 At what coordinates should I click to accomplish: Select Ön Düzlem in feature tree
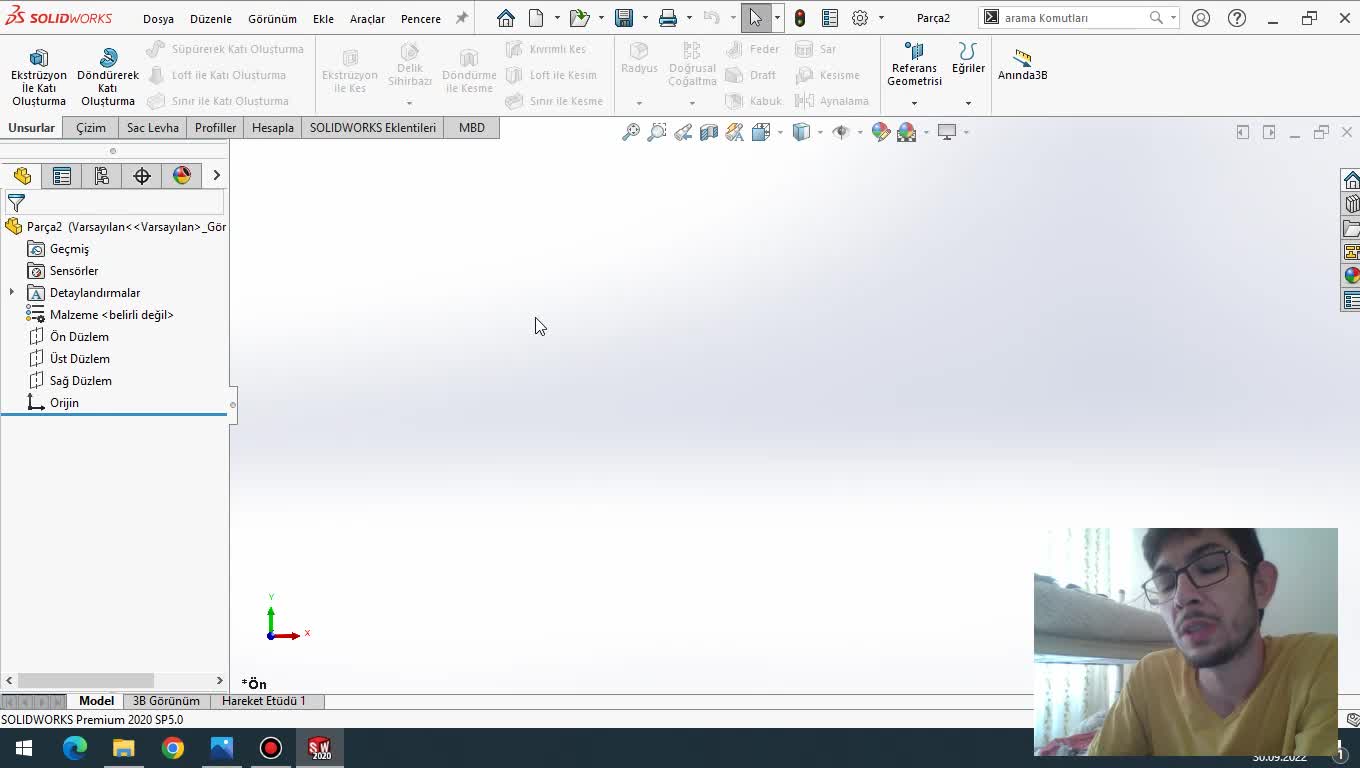pyautogui.click(x=79, y=337)
